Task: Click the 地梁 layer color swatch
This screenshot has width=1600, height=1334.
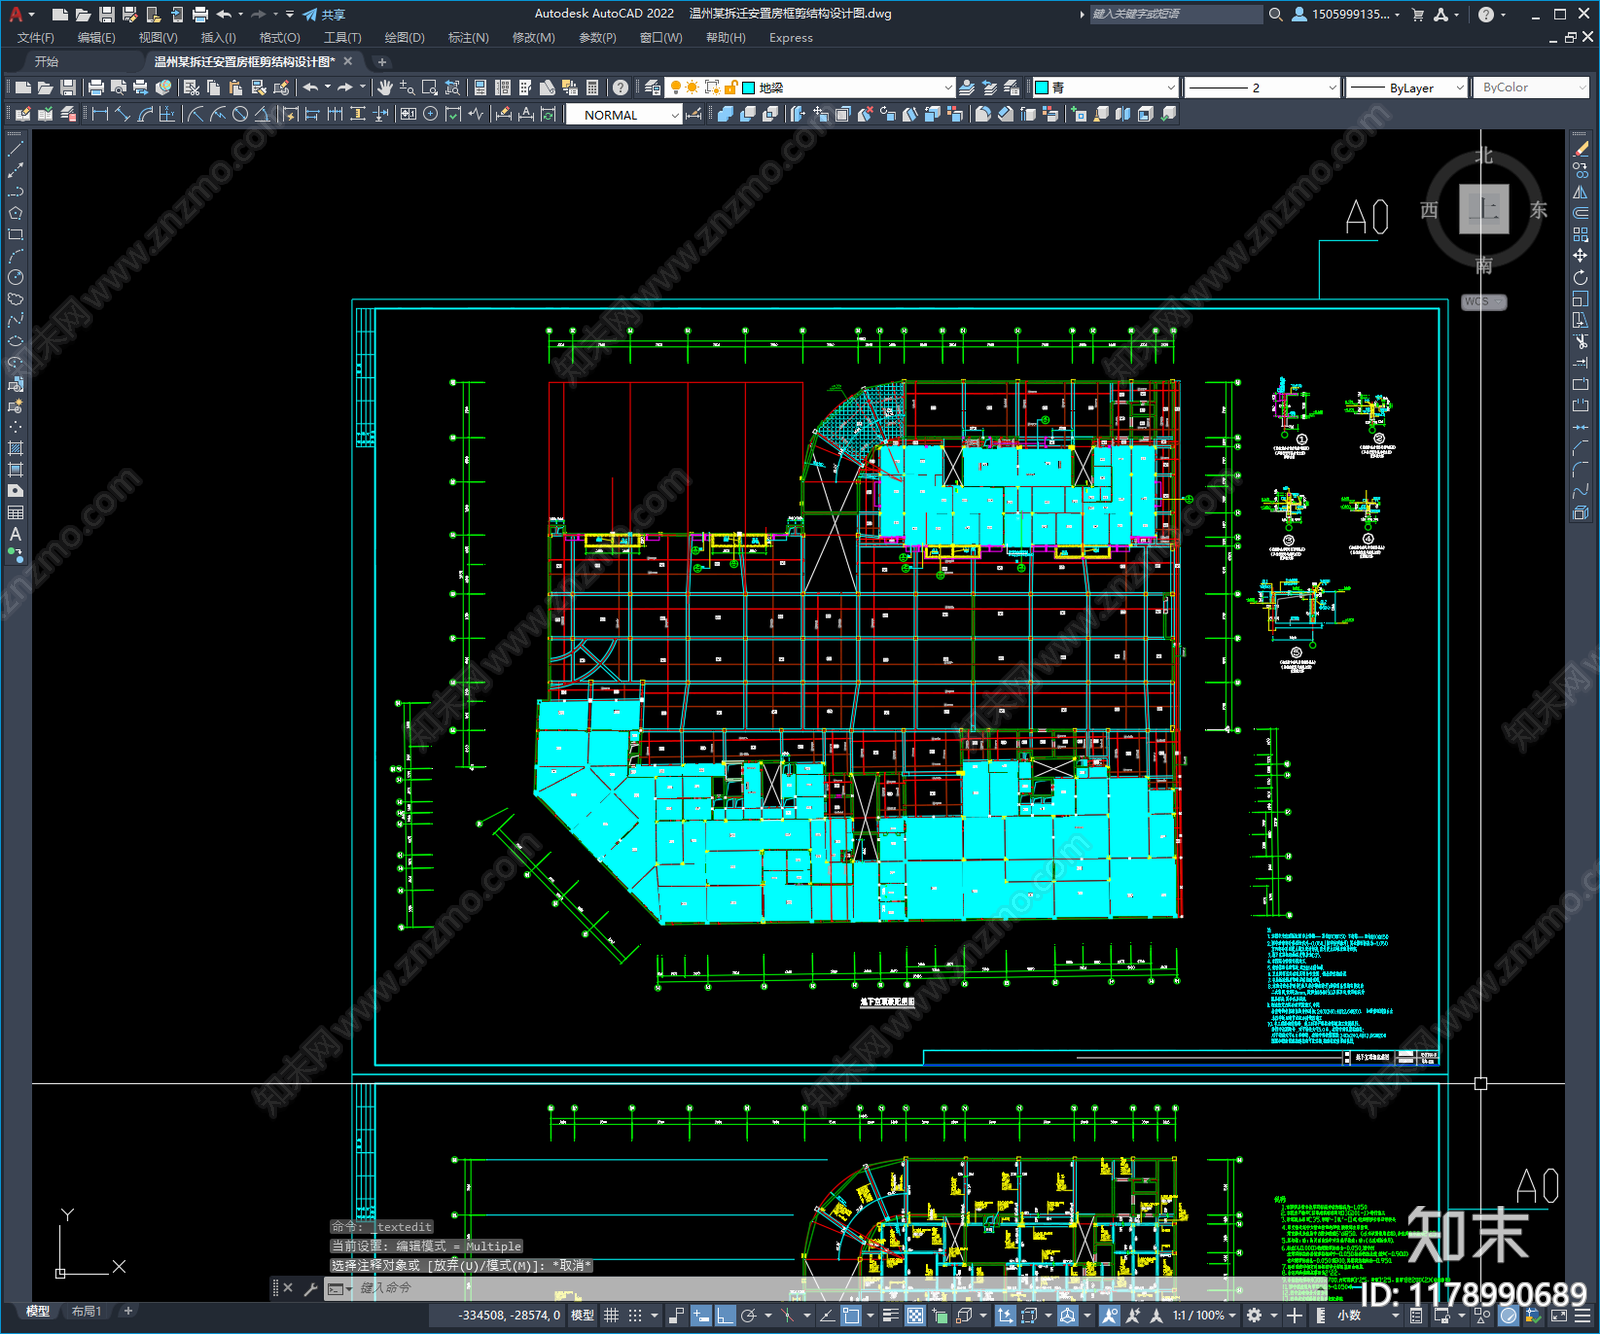Action: click(748, 88)
